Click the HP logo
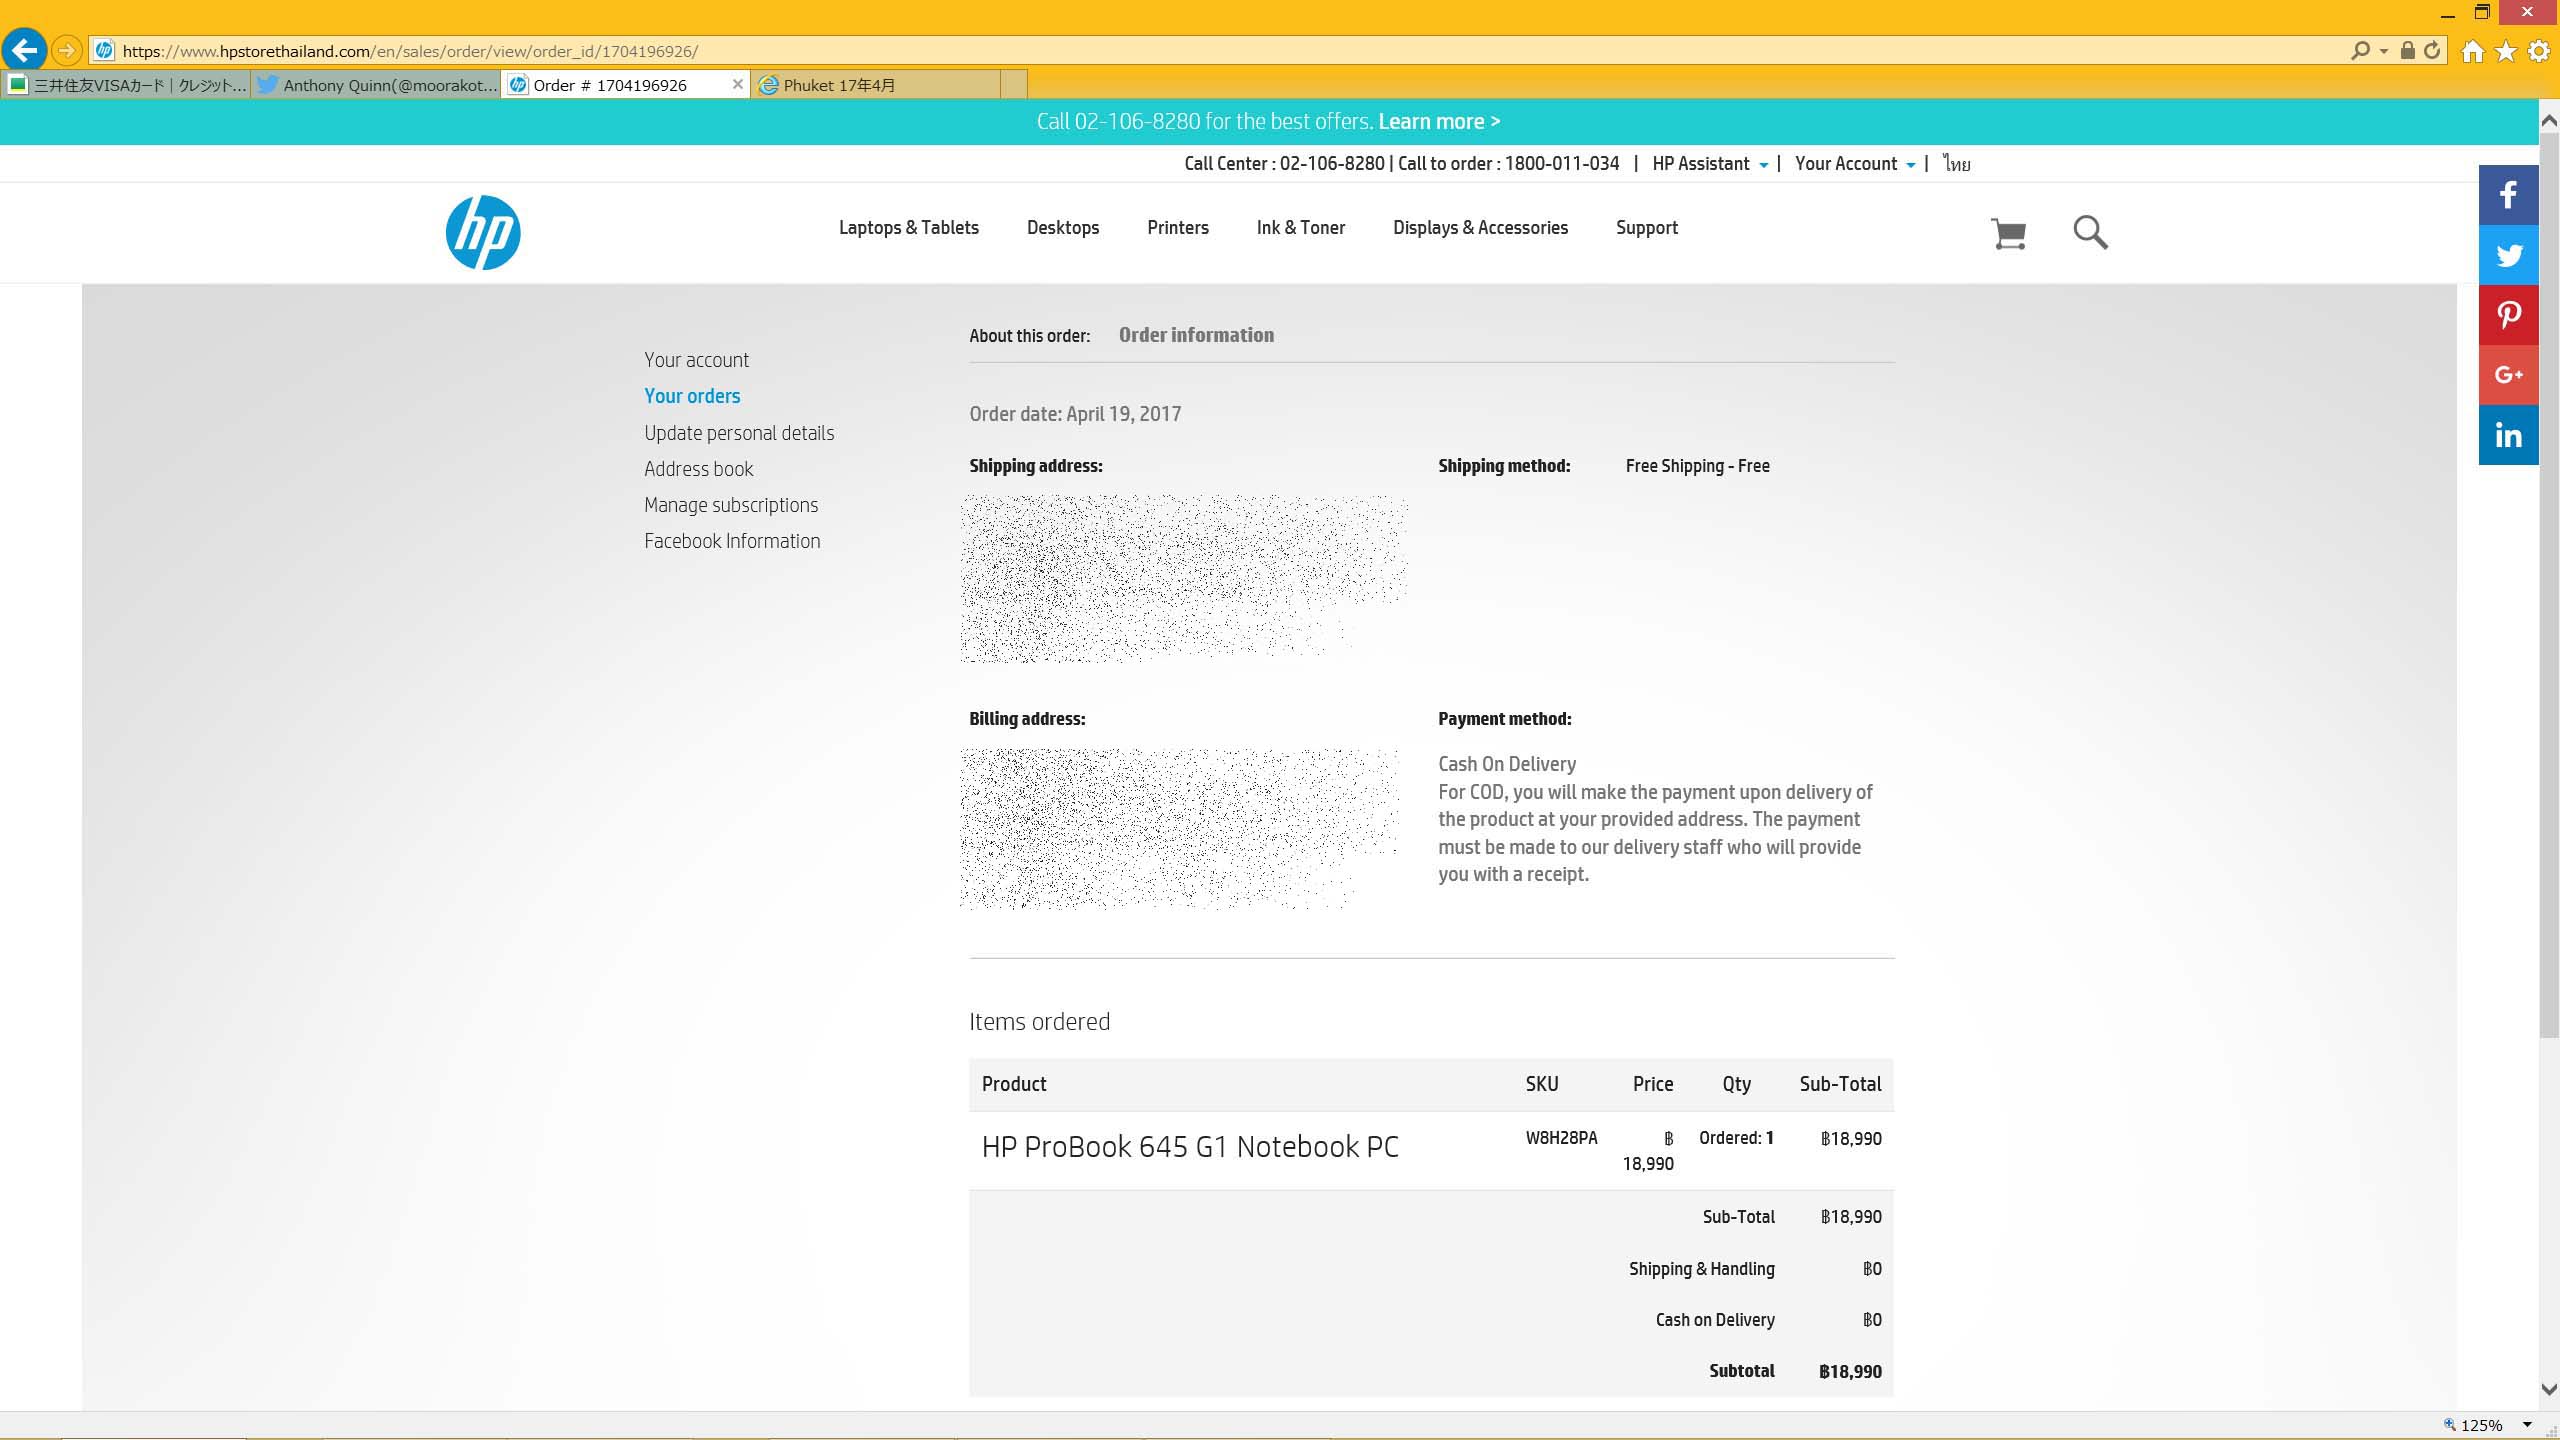 [483, 232]
